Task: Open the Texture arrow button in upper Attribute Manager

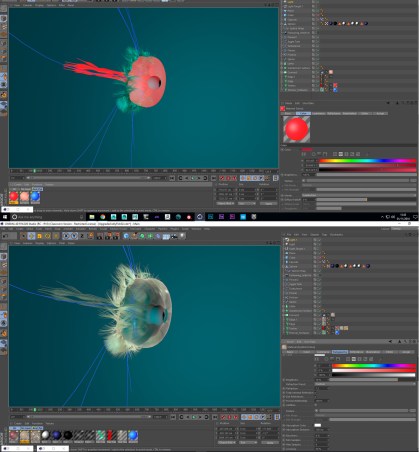Action: pyautogui.click(x=304, y=181)
